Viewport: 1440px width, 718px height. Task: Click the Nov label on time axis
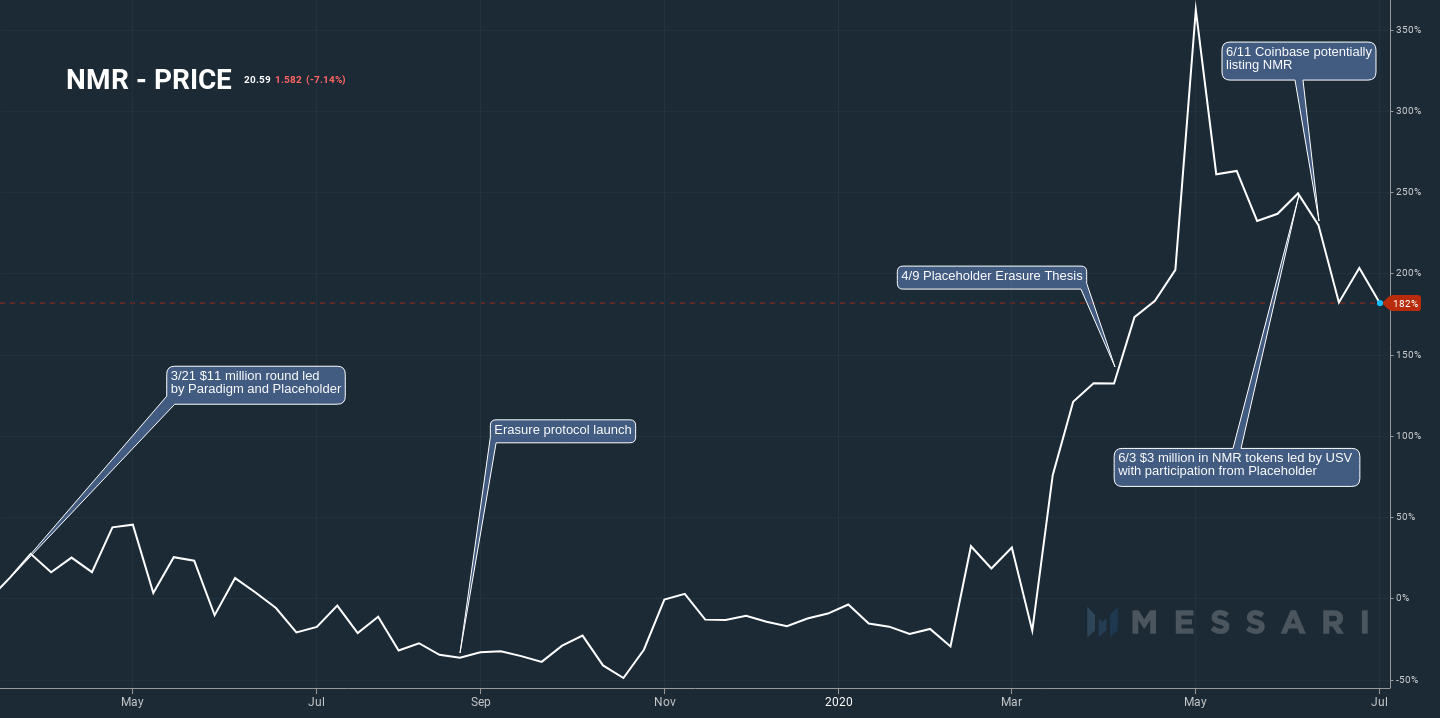click(x=664, y=702)
